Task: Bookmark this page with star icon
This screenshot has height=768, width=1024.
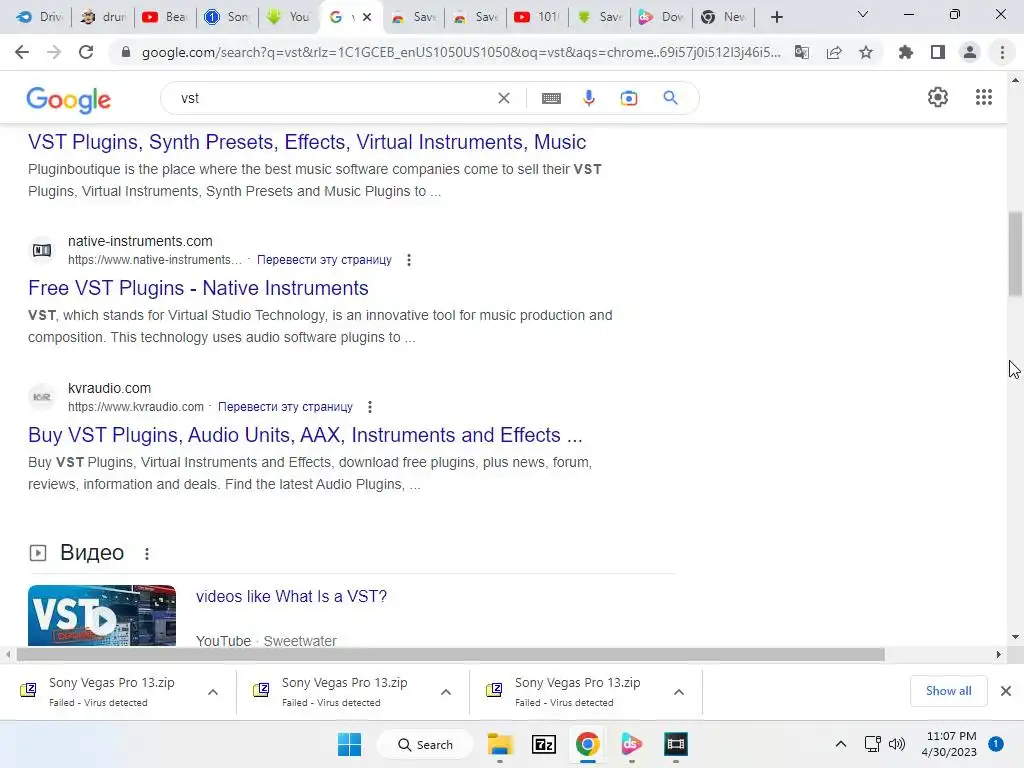Action: coord(866,52)
